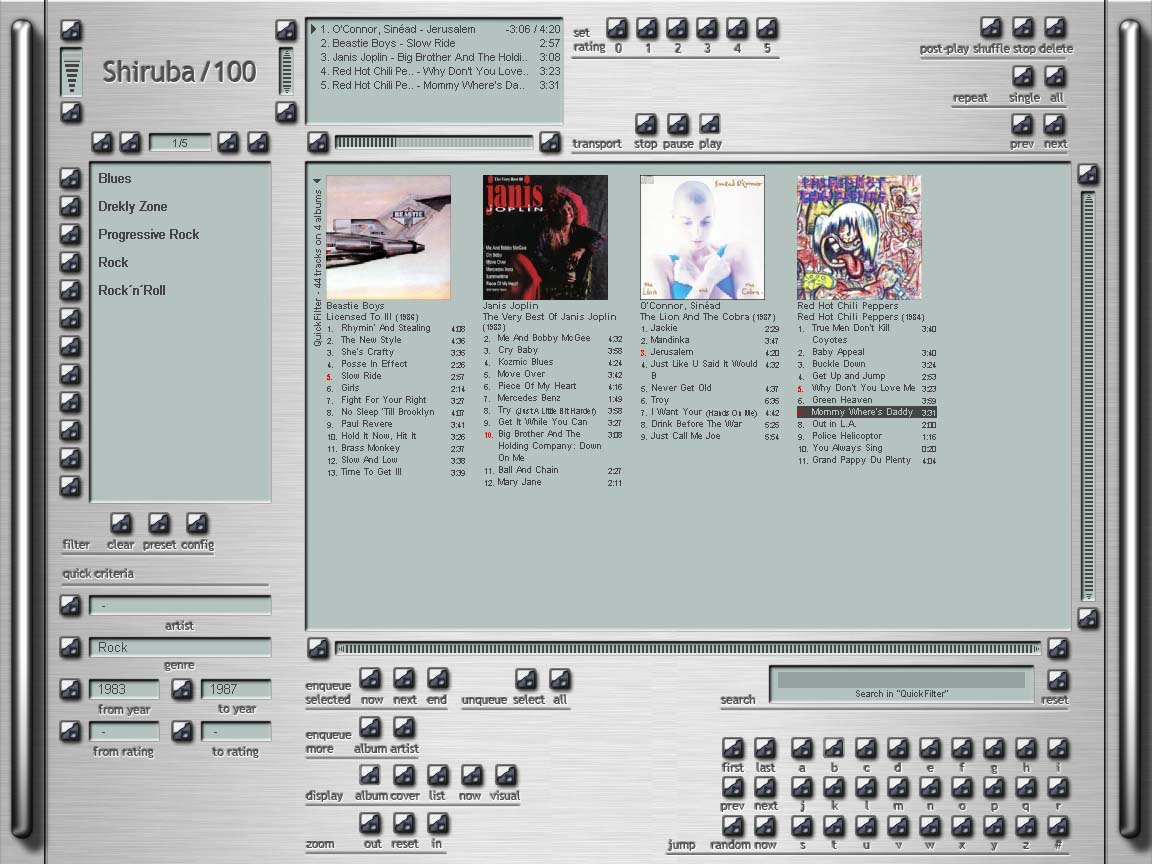The width and height of the screenshot is (1152, 864).
Task: Skip to next track button
Action: click(1054, 125)
